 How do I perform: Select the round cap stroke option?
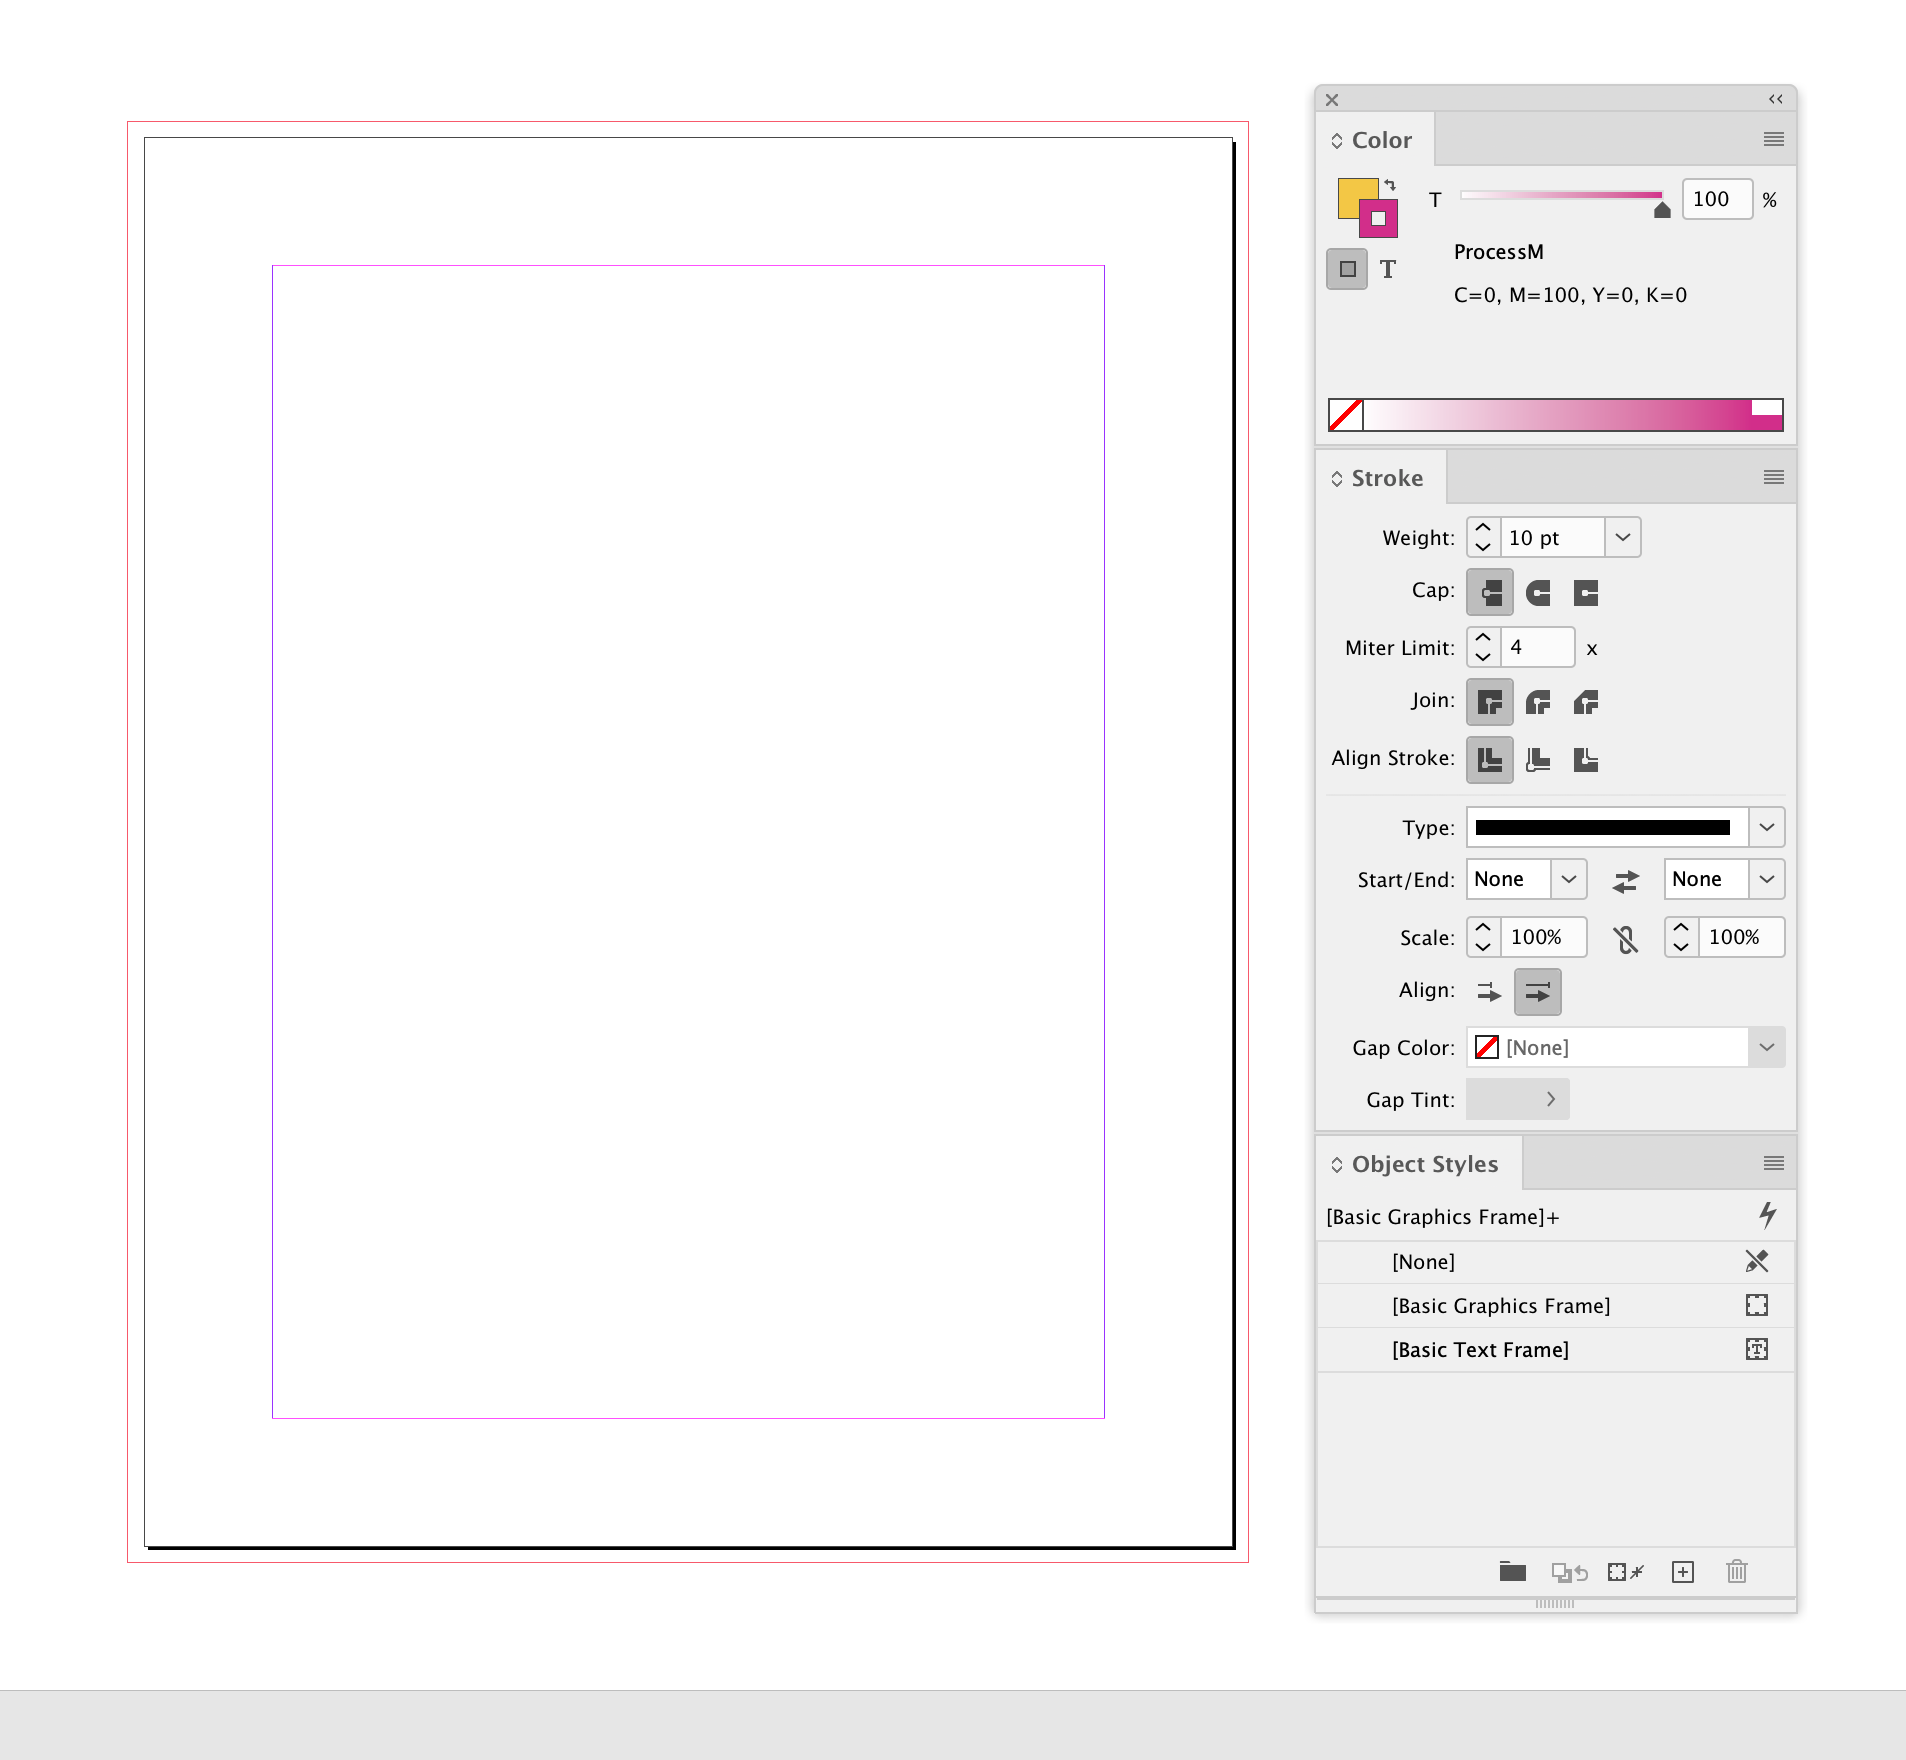(x=1537, y=592)
